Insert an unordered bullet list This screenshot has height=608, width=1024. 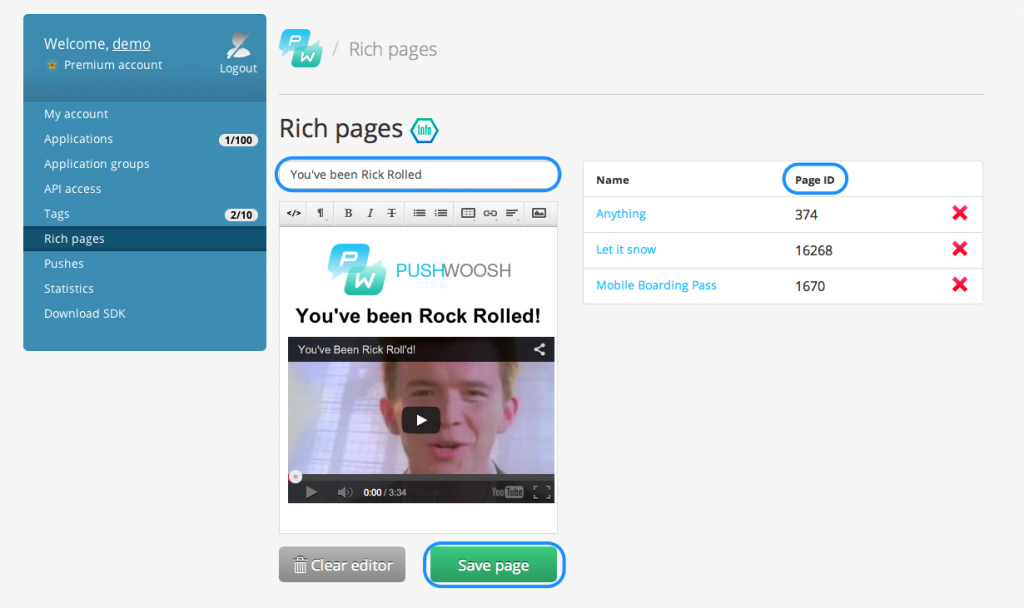tap(419, 213)
